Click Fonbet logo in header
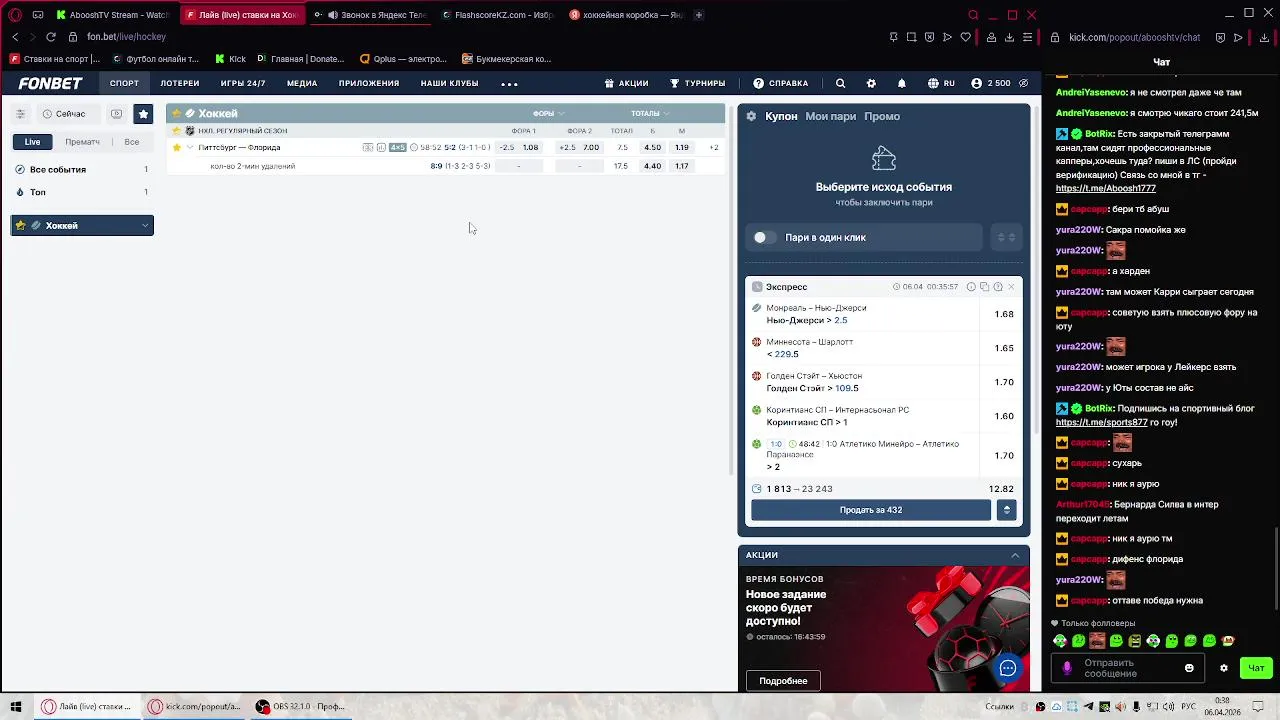Viewport: 1280px width, 720px height. (x=50, y=83)
